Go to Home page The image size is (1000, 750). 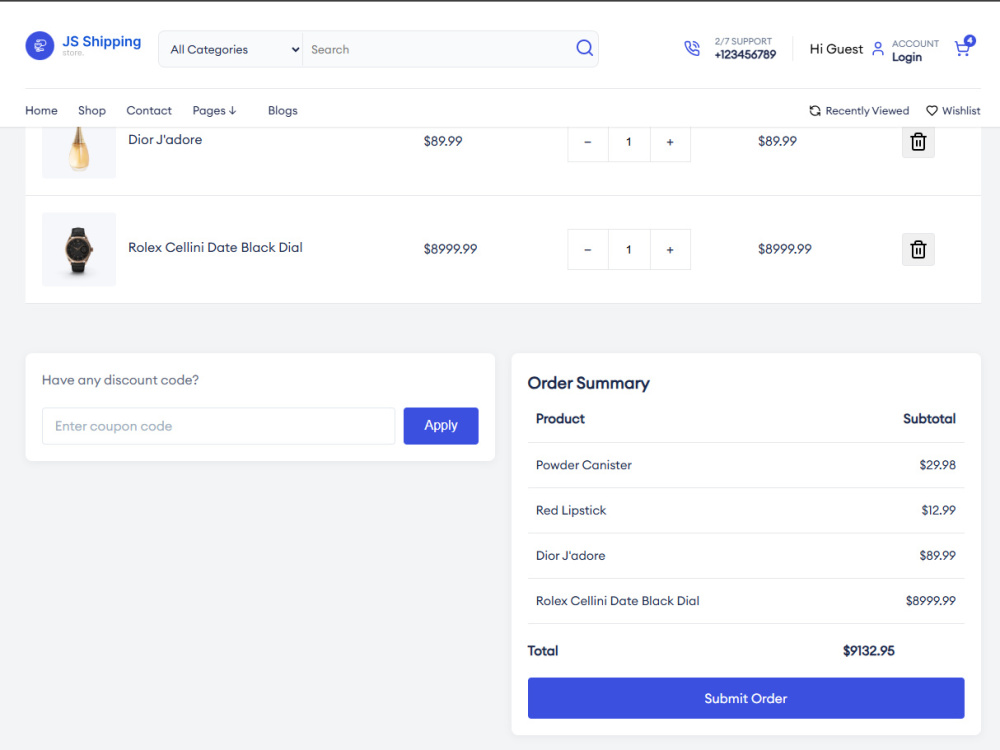pyautogui.click(x=41, y=111)
